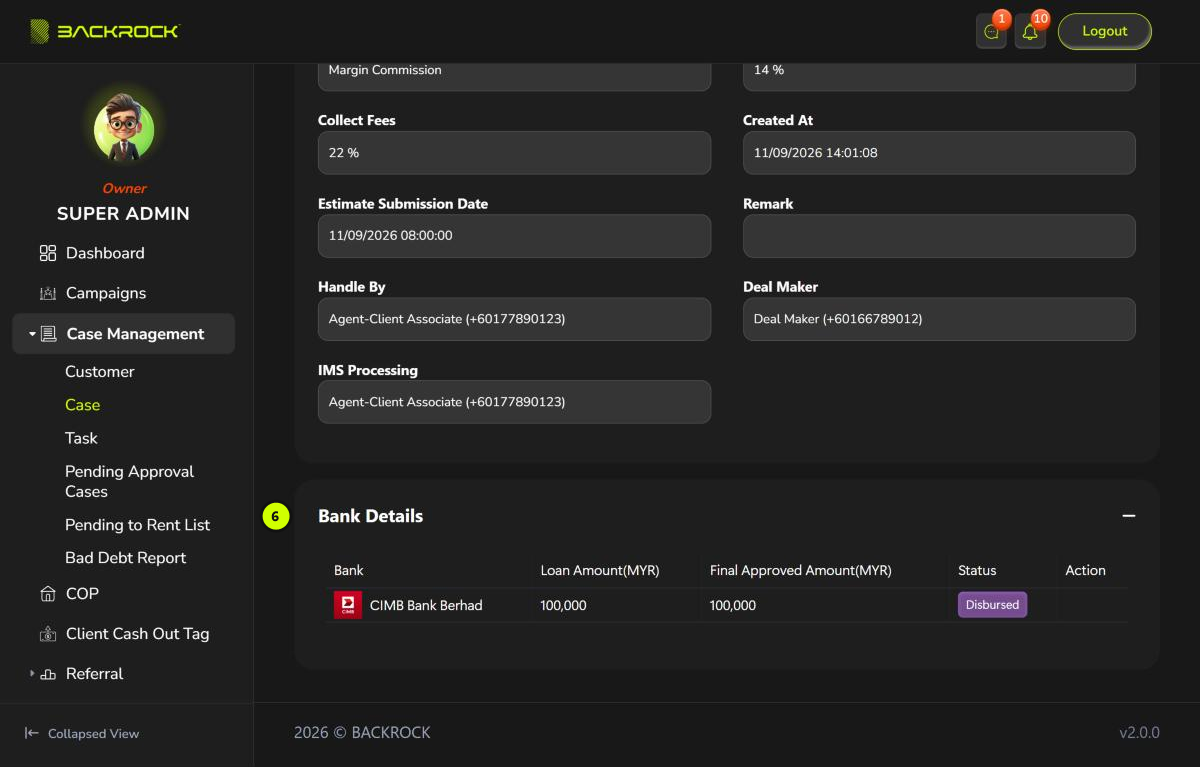
Task: Click the Logout button
Action: pos(1105,31)
